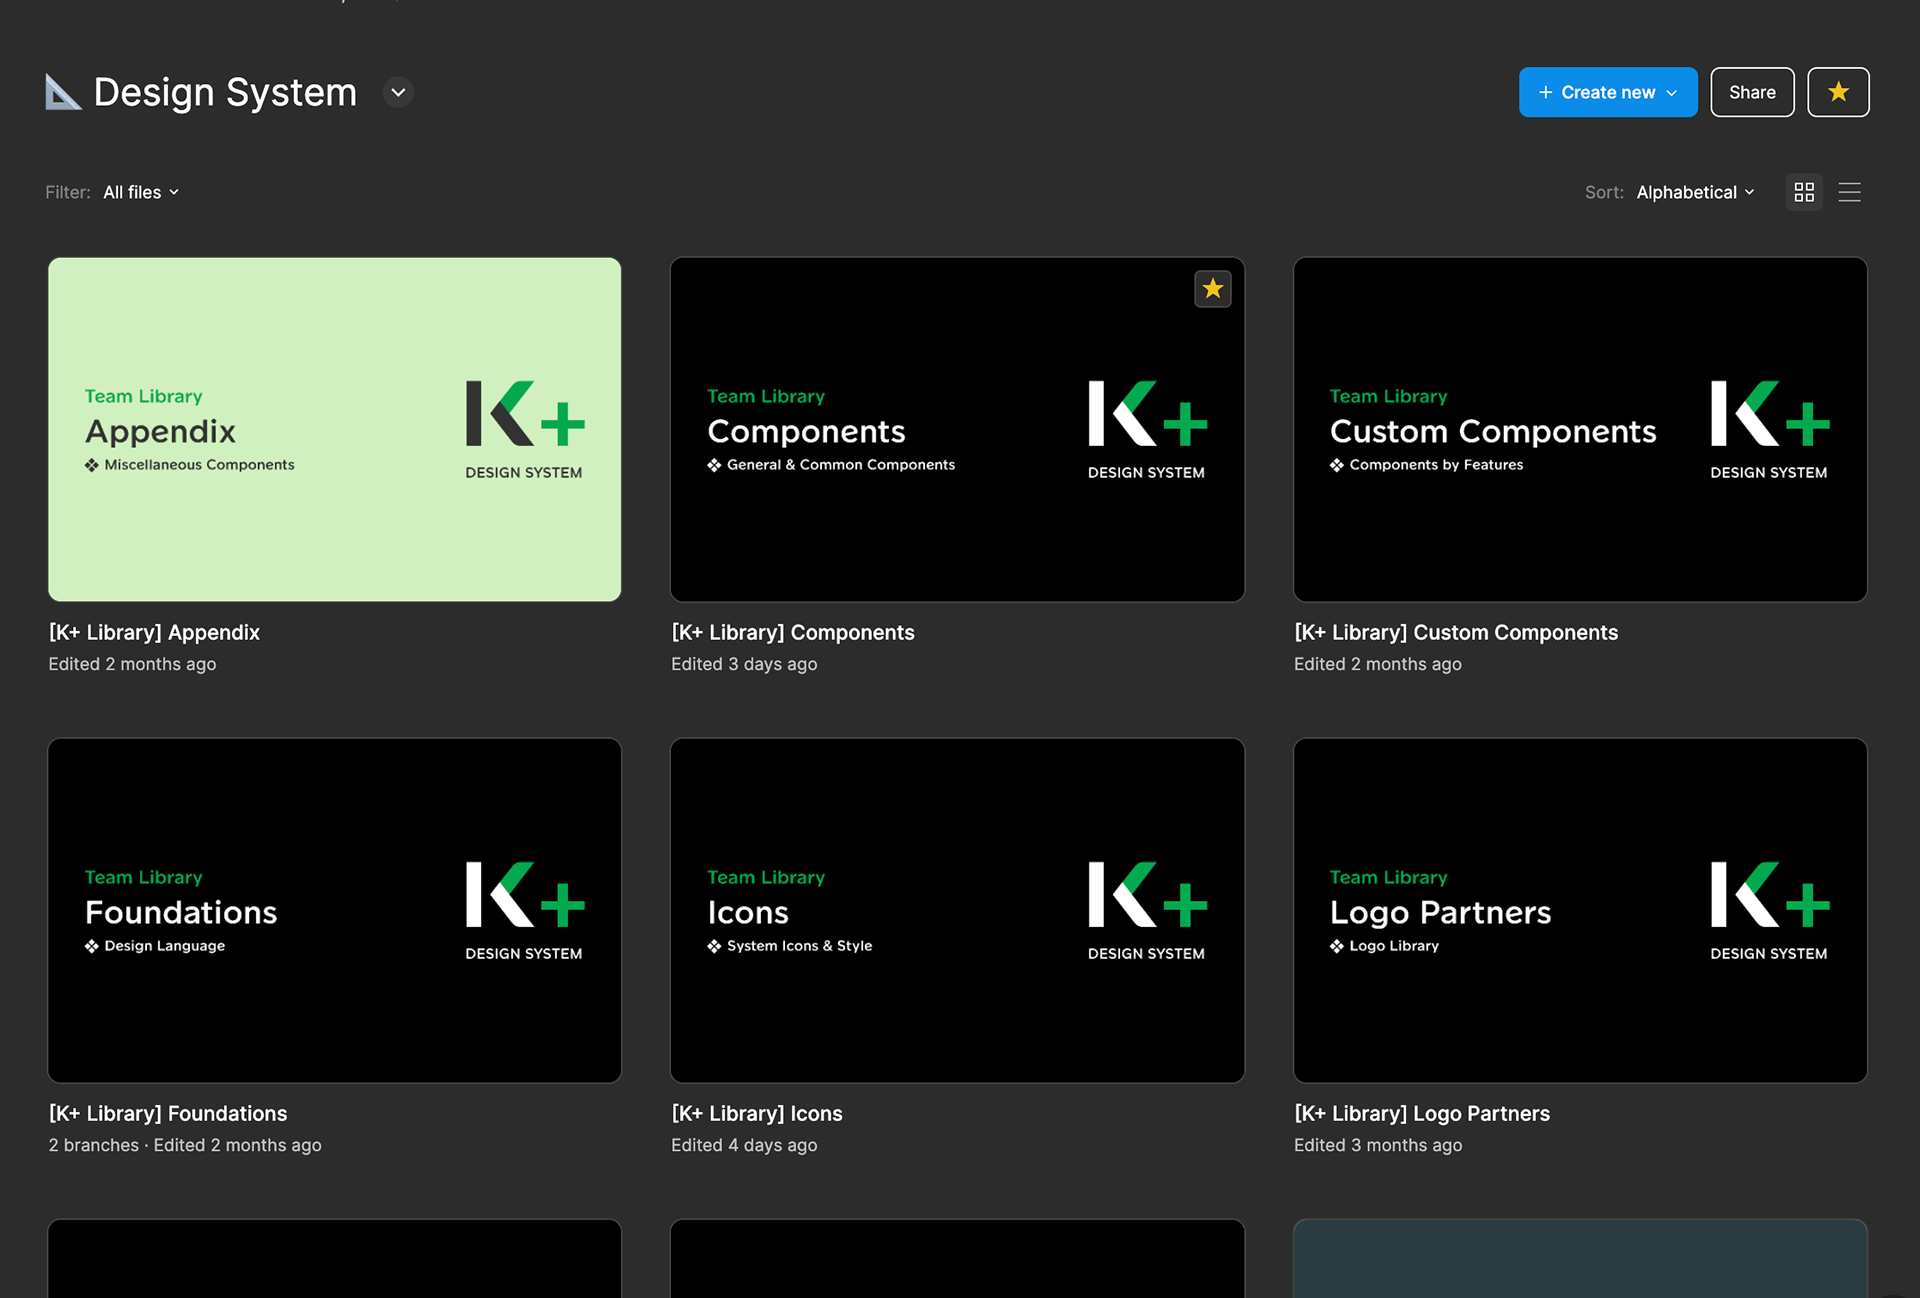Click the [K+ Library] Foundations file name
This screenshot has height=1298, width=1920.
168,1113
